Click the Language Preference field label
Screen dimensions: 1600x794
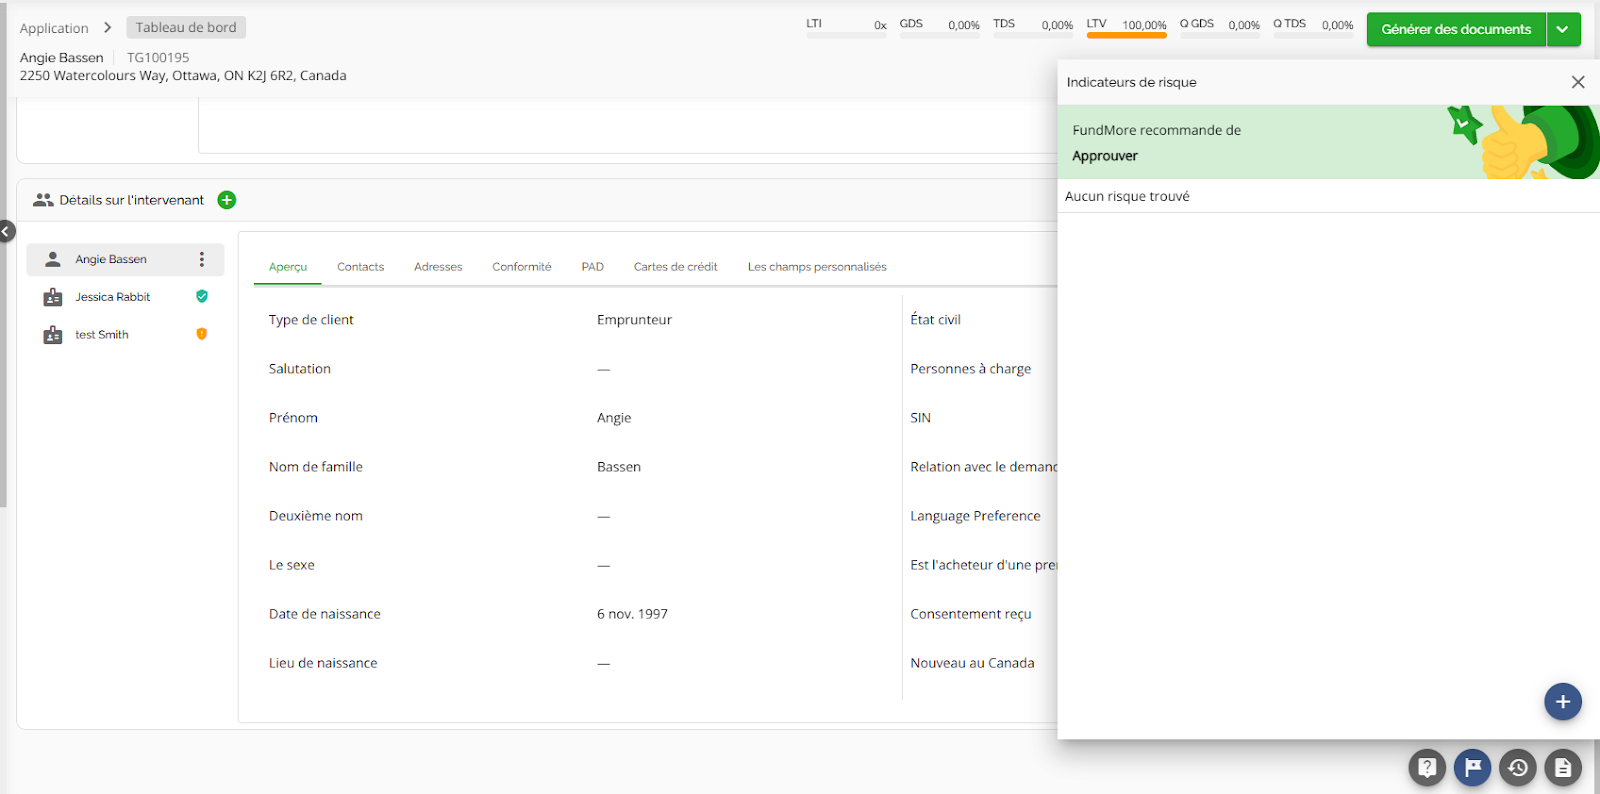tap(975, 516)
